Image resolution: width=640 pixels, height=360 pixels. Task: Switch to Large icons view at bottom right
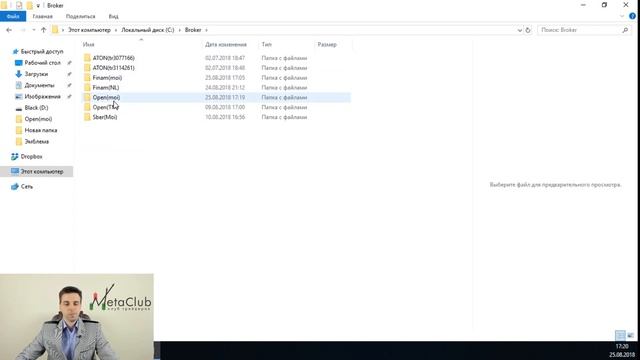point(631,335)
